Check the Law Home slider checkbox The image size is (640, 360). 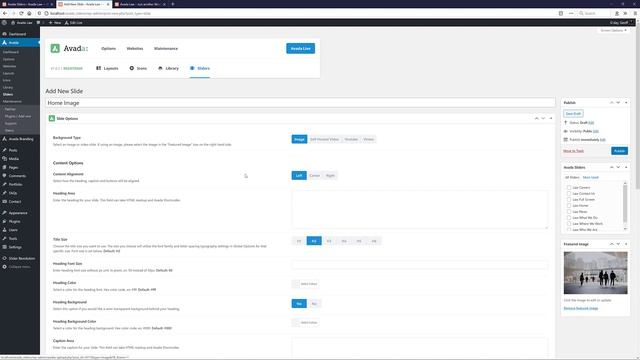pyautogui.click(x=569, y=206)
